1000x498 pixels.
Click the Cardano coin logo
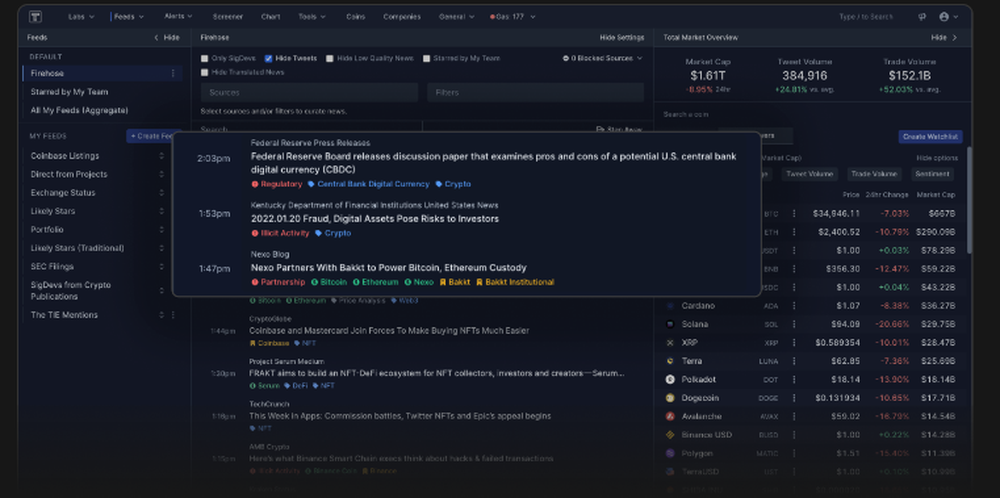tap(670, 306)
